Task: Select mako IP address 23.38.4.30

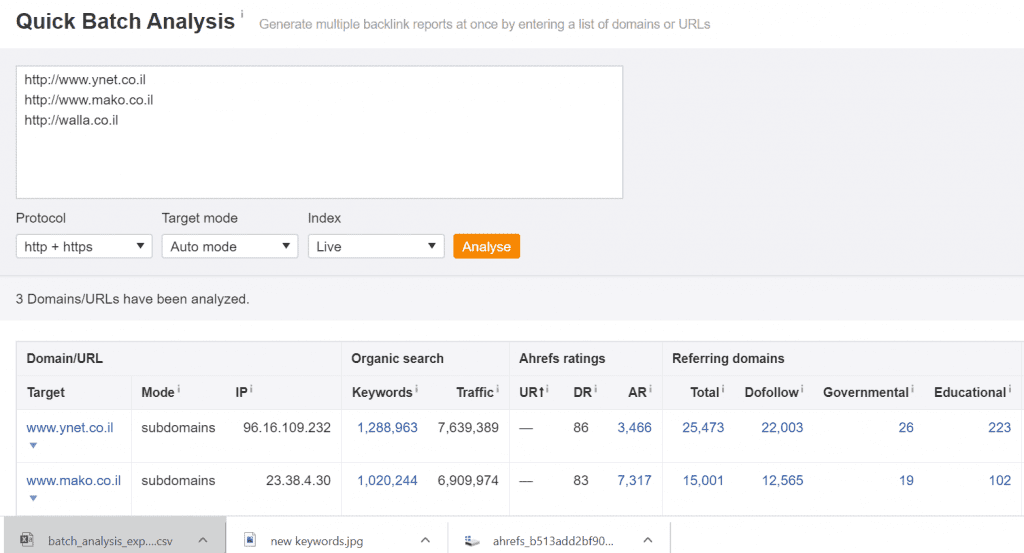Action: click(298, 481)
